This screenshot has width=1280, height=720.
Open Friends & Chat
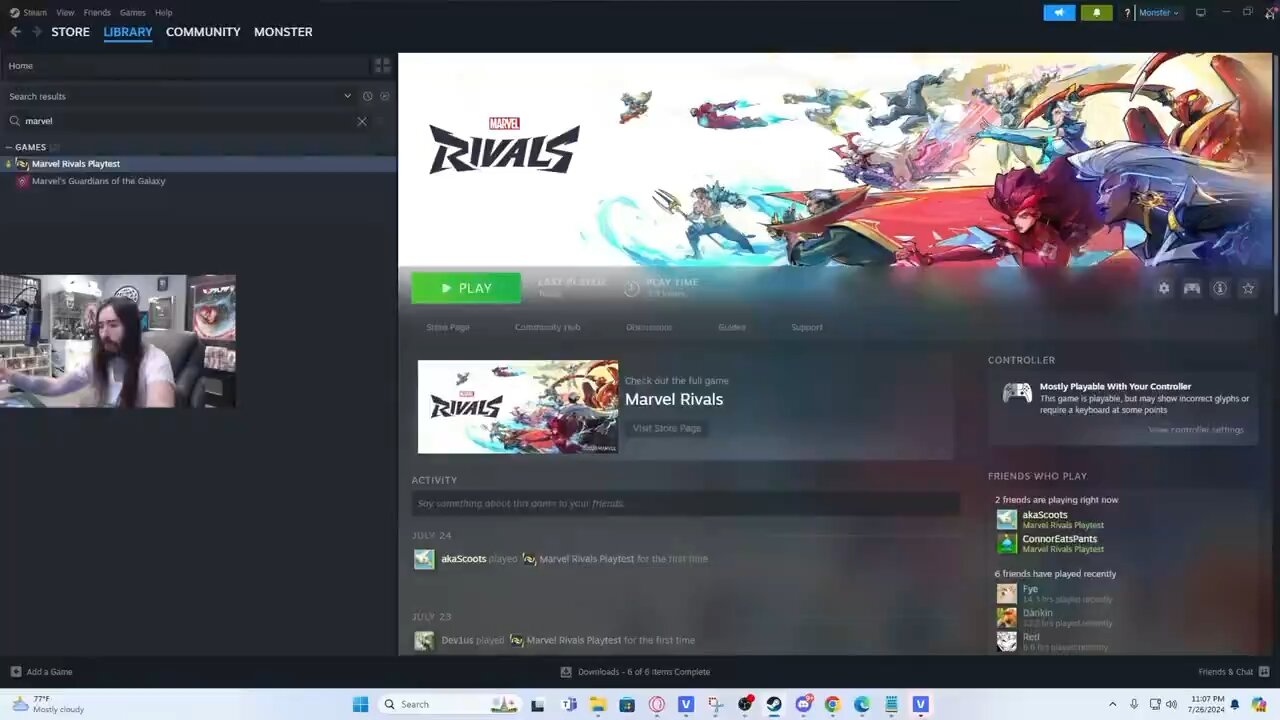click(1234, 672)
